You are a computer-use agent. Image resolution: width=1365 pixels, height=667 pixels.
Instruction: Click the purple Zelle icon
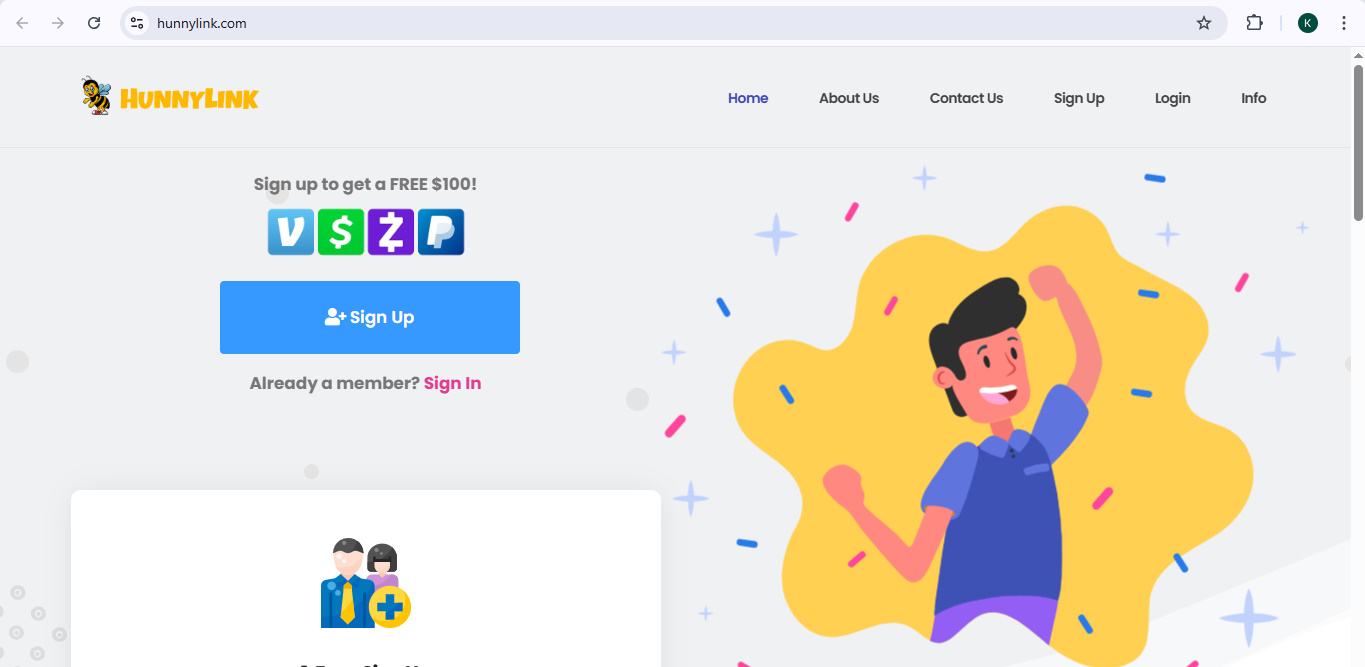tap(391, 232)
